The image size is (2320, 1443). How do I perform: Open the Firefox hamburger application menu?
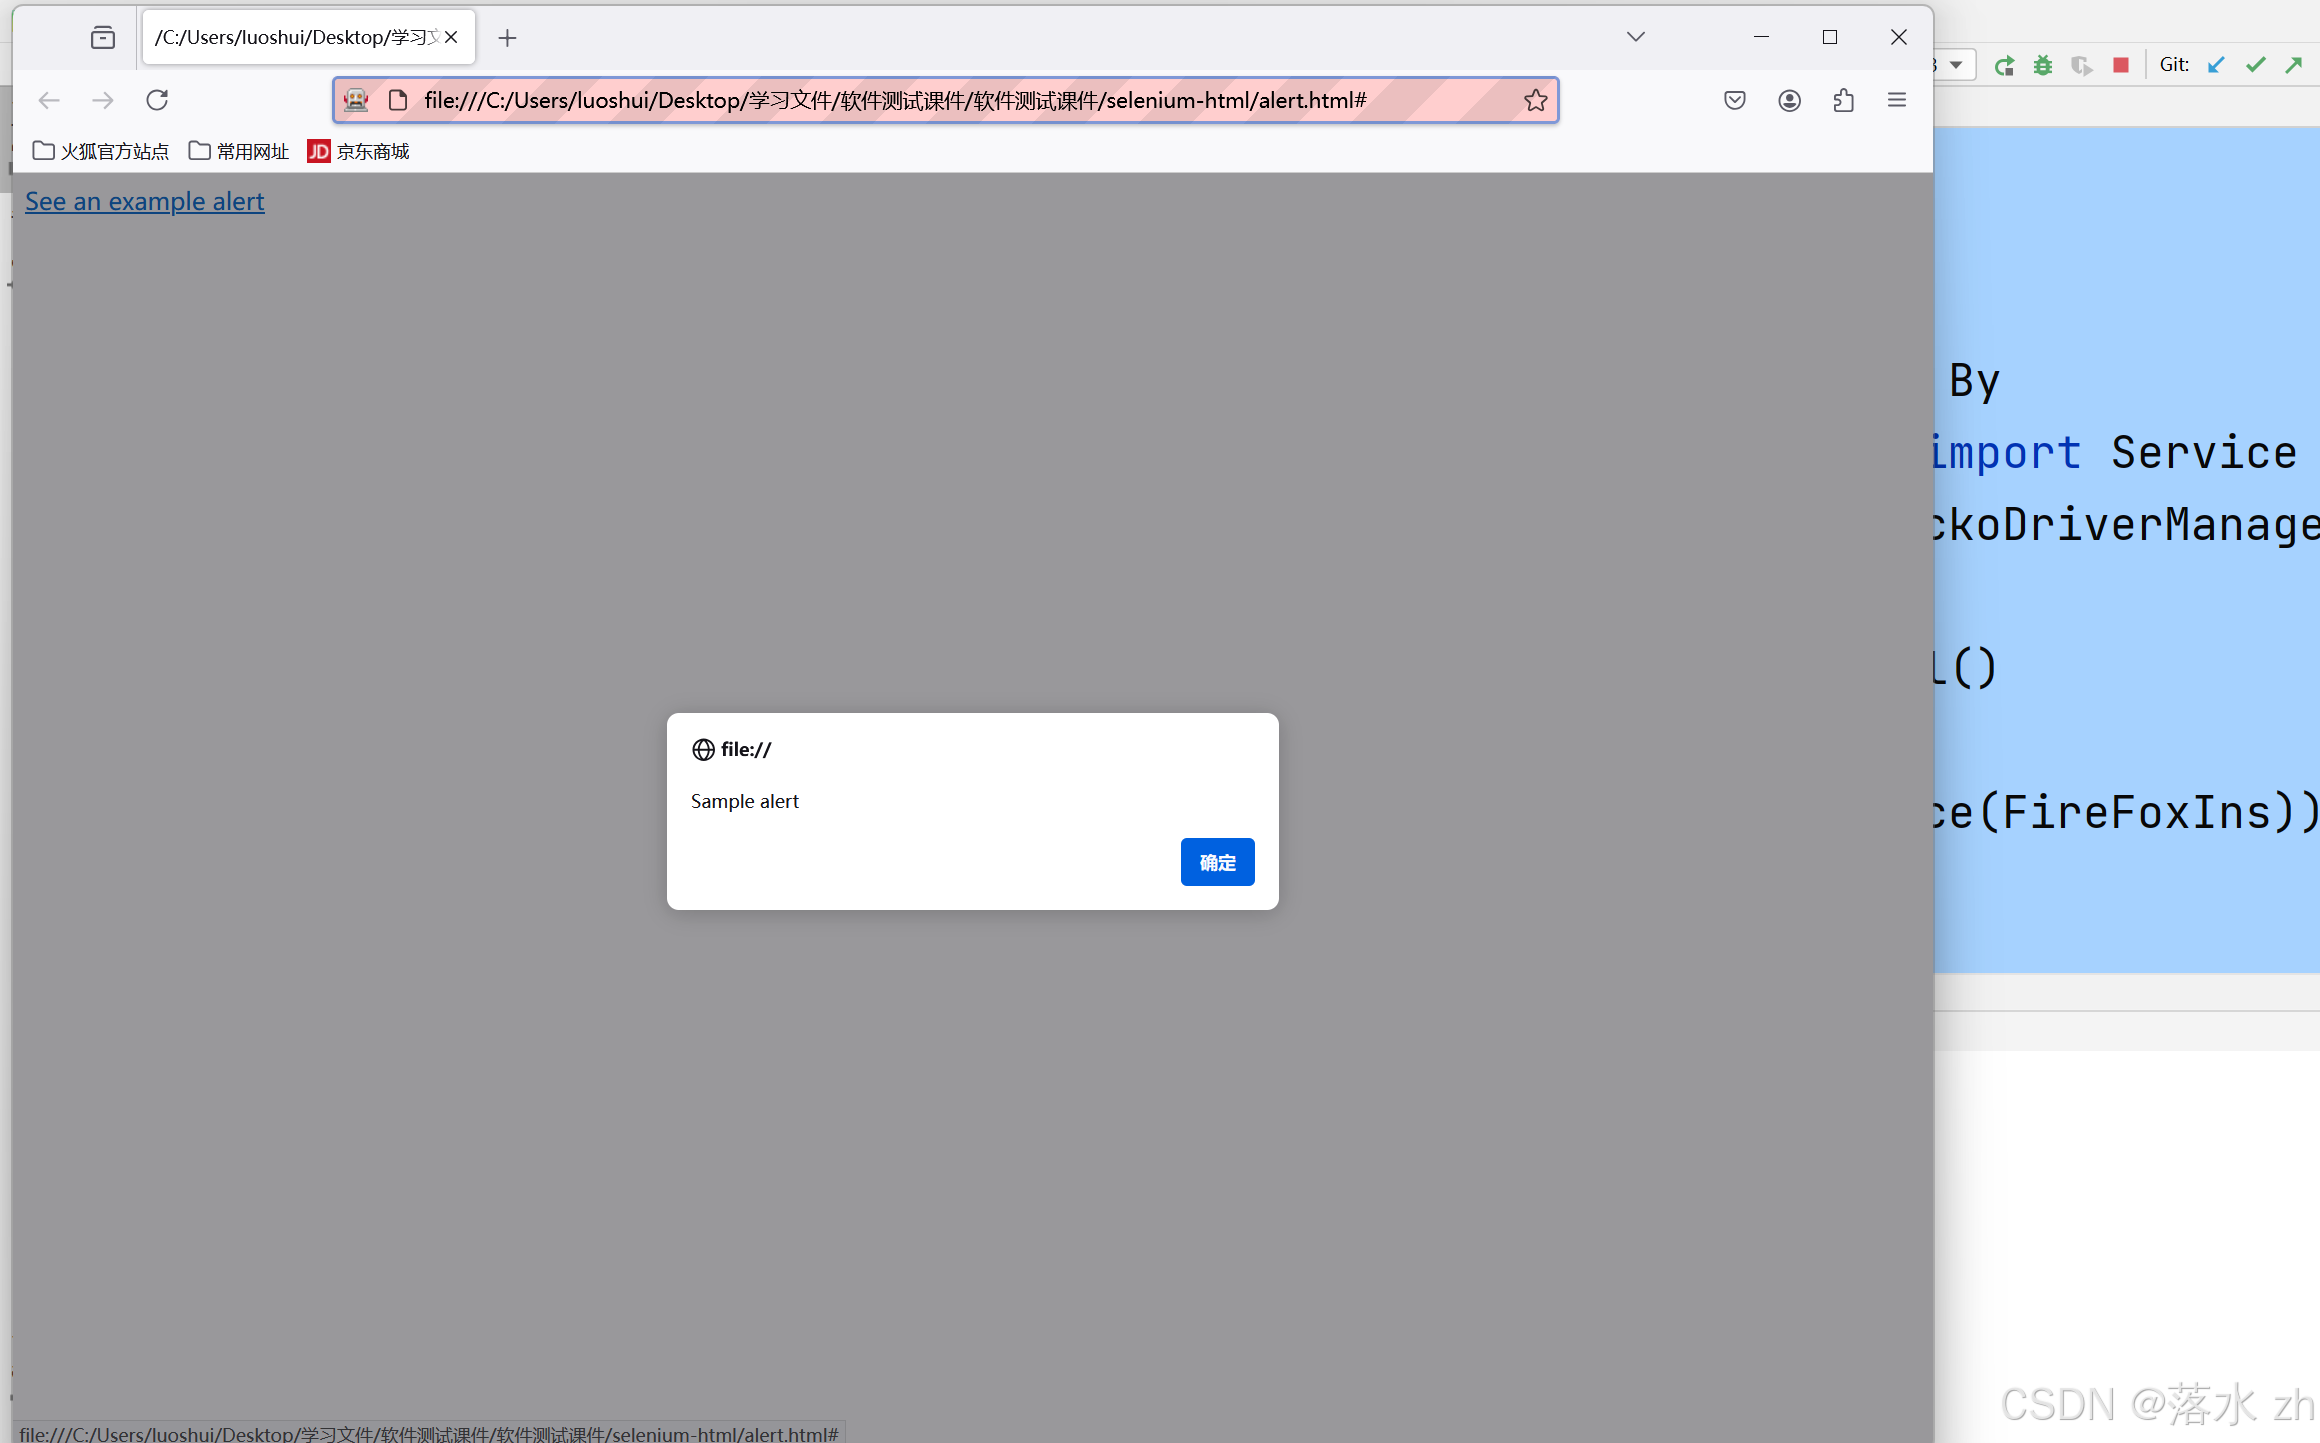1897,100
